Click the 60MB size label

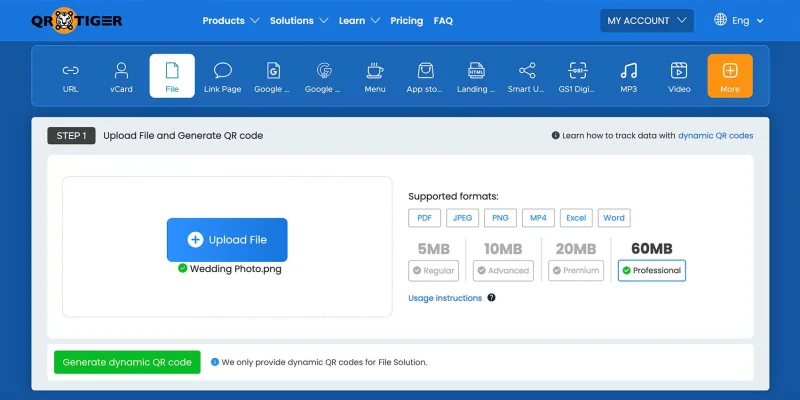pyautogui.click(x=652, y=248)
